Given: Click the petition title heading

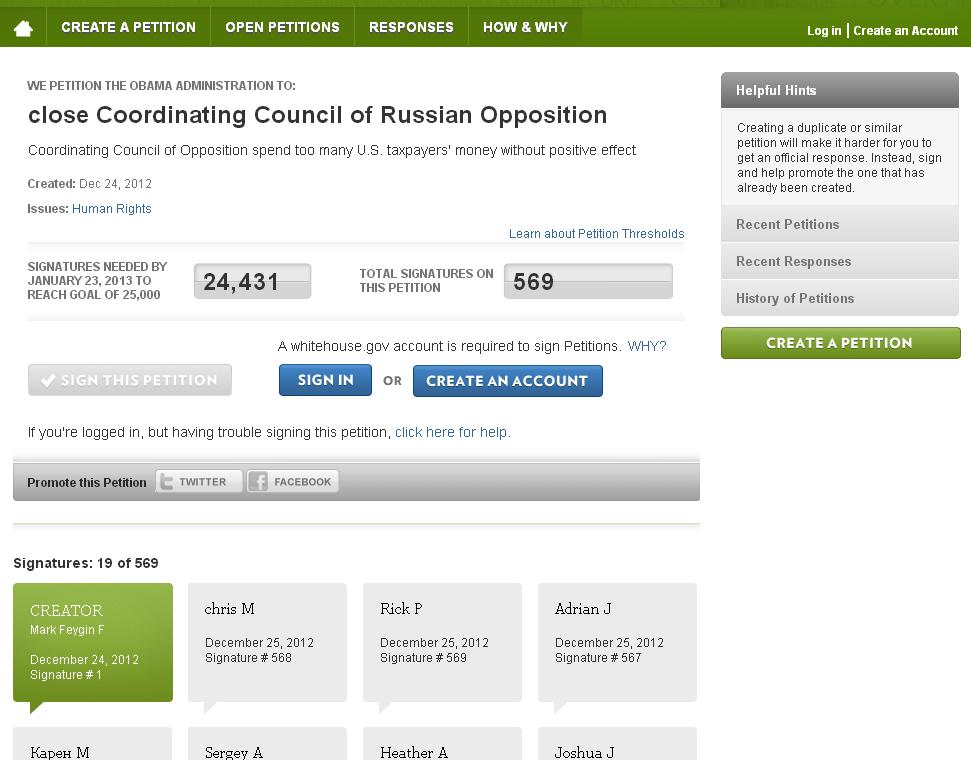Looking at the screenshot, I should pyautogui.click(x=318, y=115).
